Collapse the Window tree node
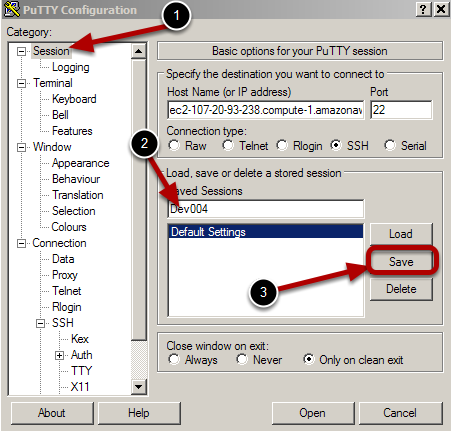This screenshot has height=431, width=451. pyautogui.click(x=22, y=147)
